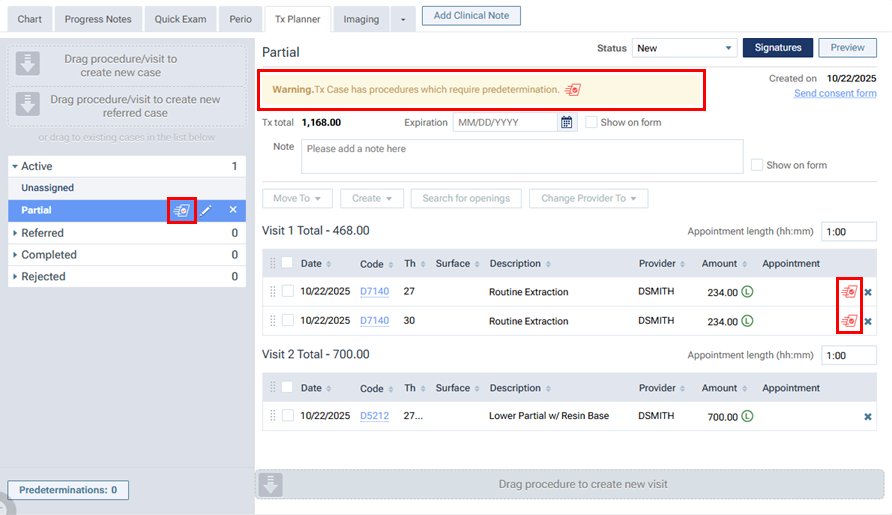Click predetermination icon for tooth 30 extraction
This screenshot has width=892, height=515.
[x=849, y=321]
